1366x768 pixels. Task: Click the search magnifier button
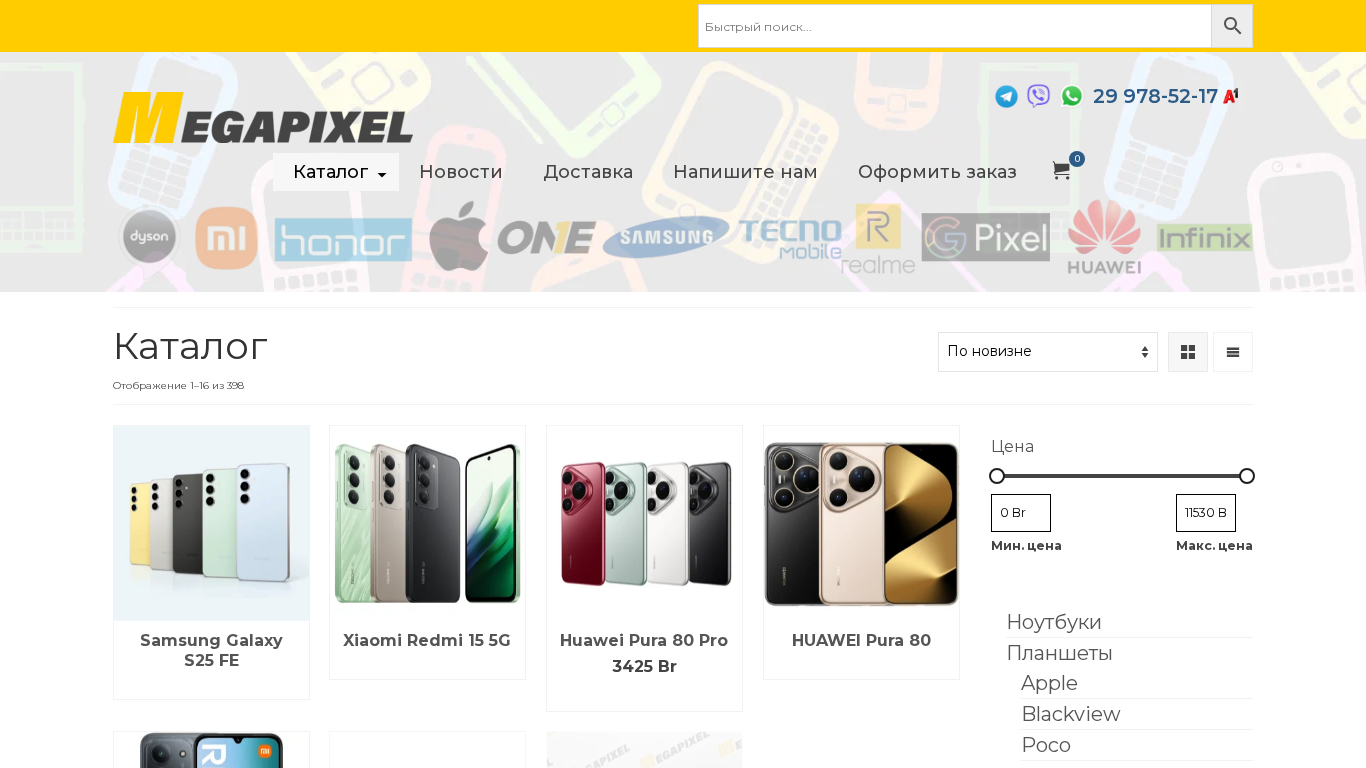pos(1232,26)
